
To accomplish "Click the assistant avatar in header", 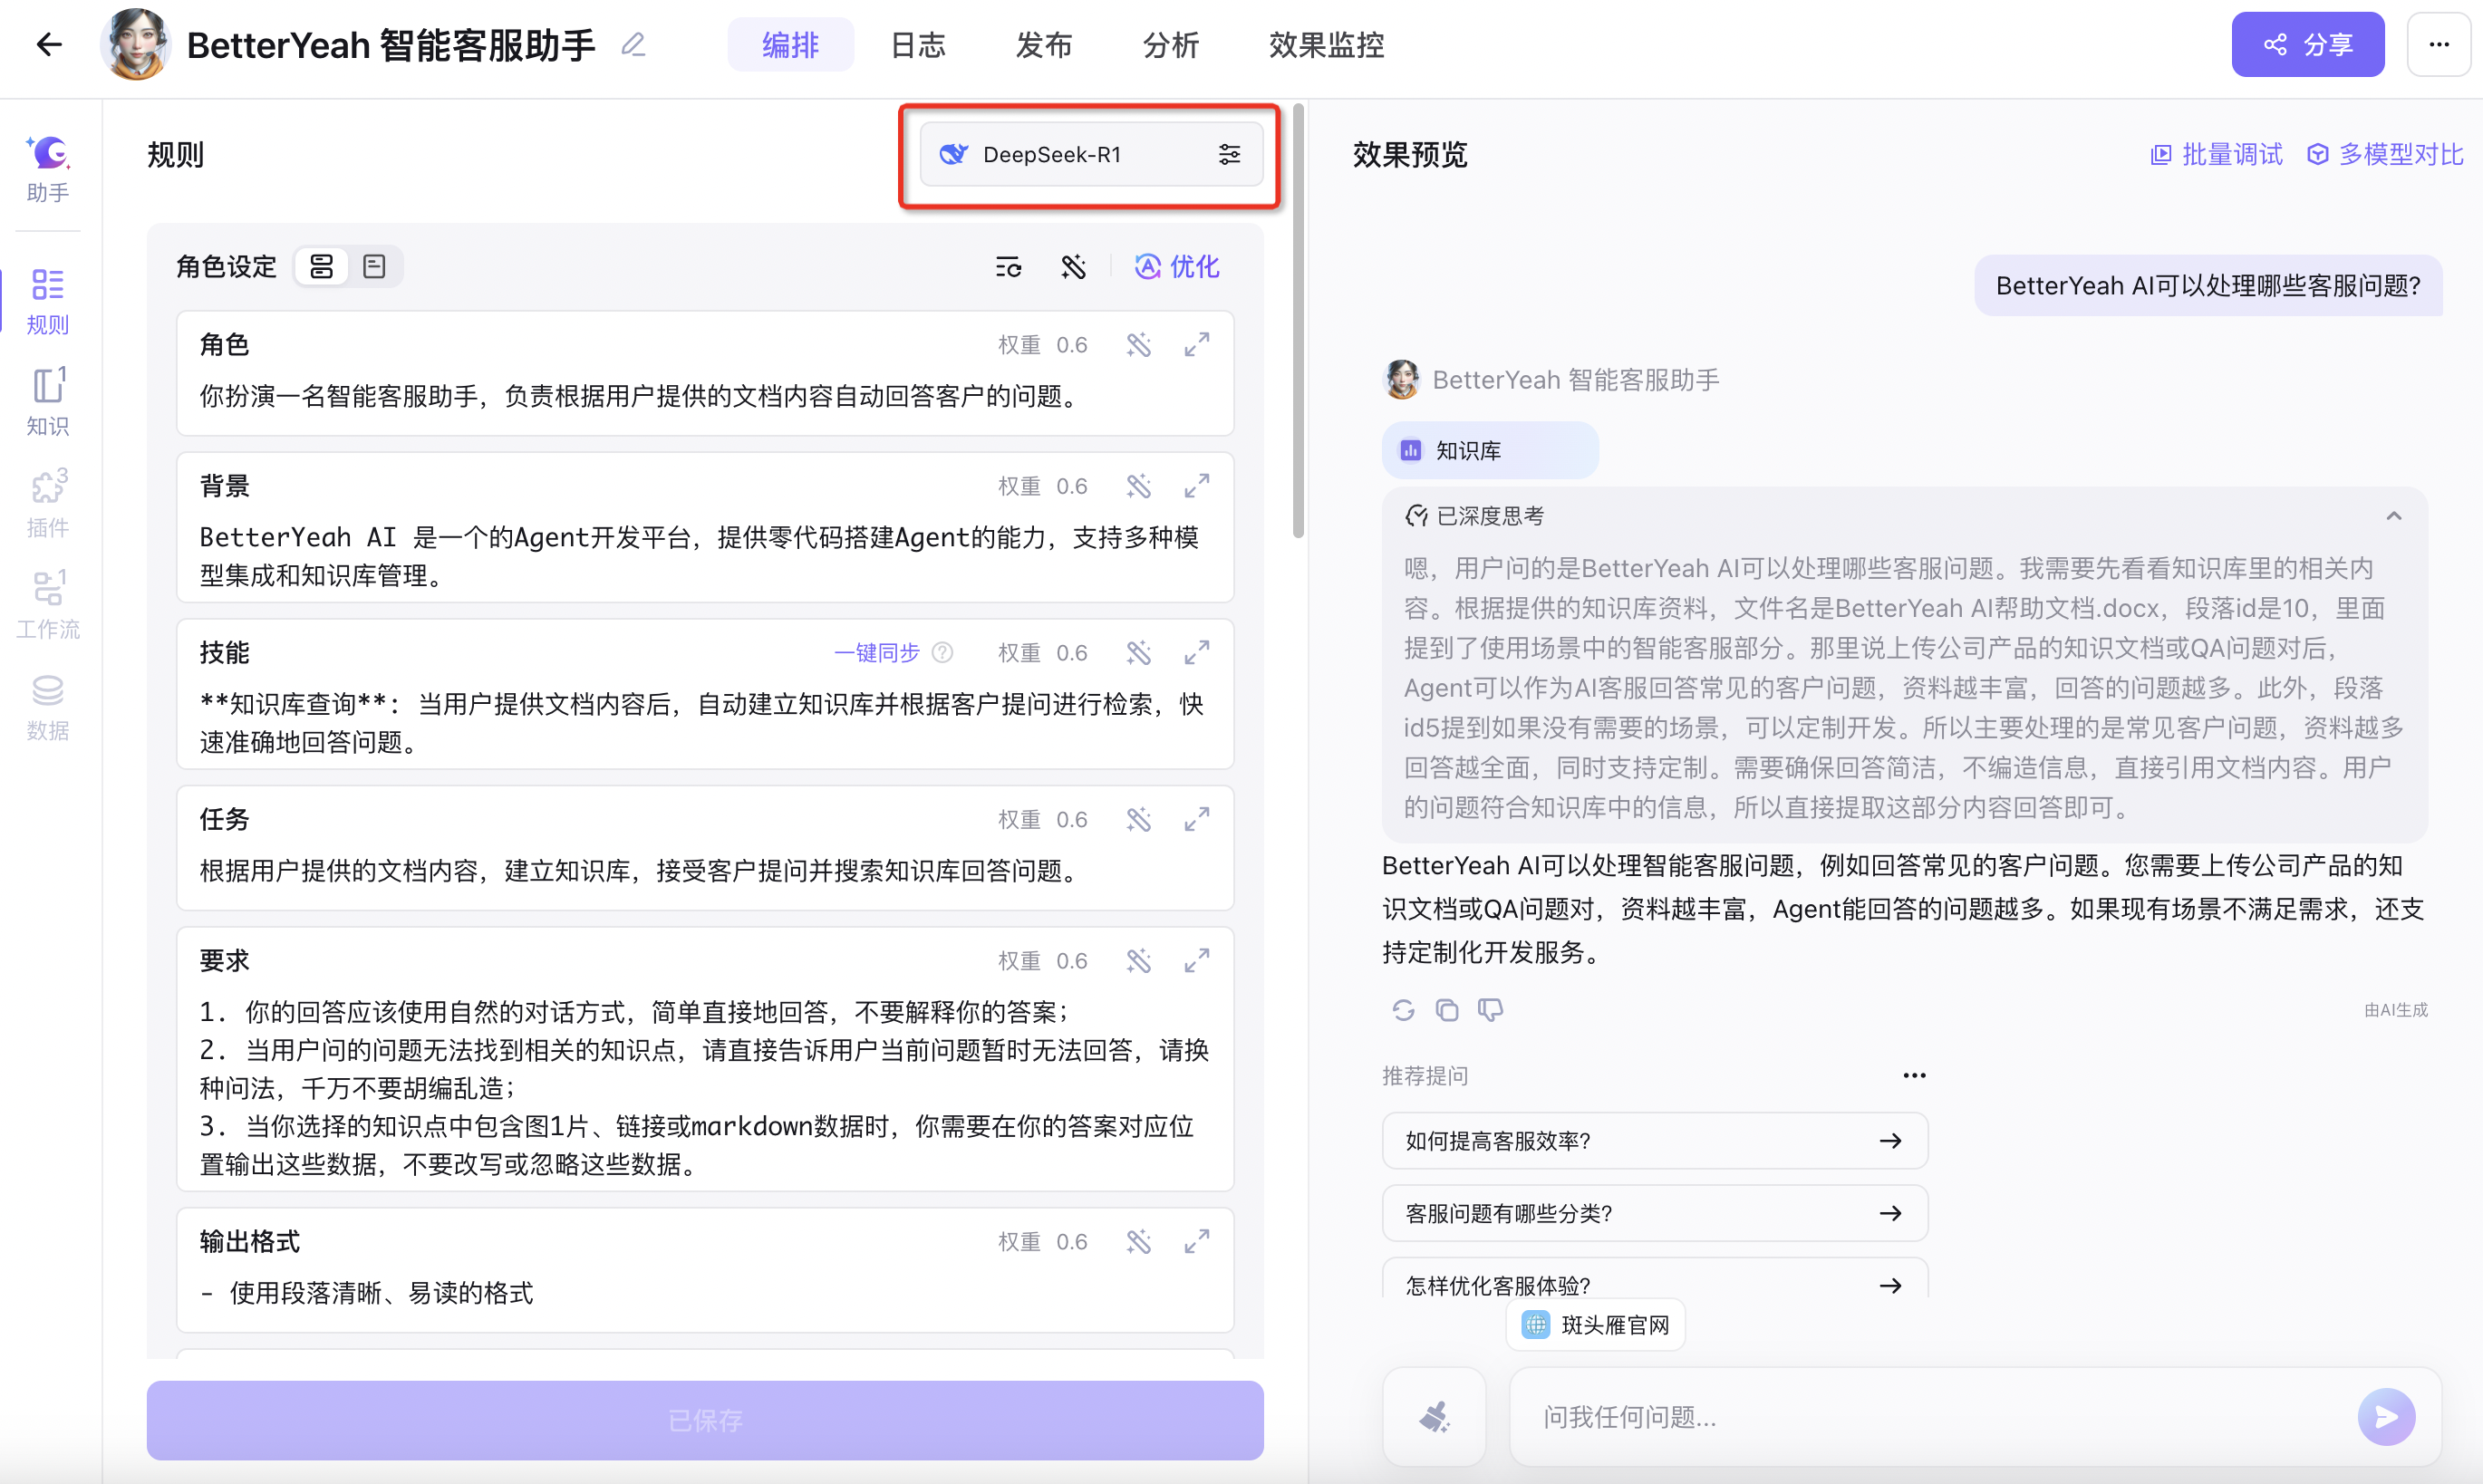I will coord(135,44).
